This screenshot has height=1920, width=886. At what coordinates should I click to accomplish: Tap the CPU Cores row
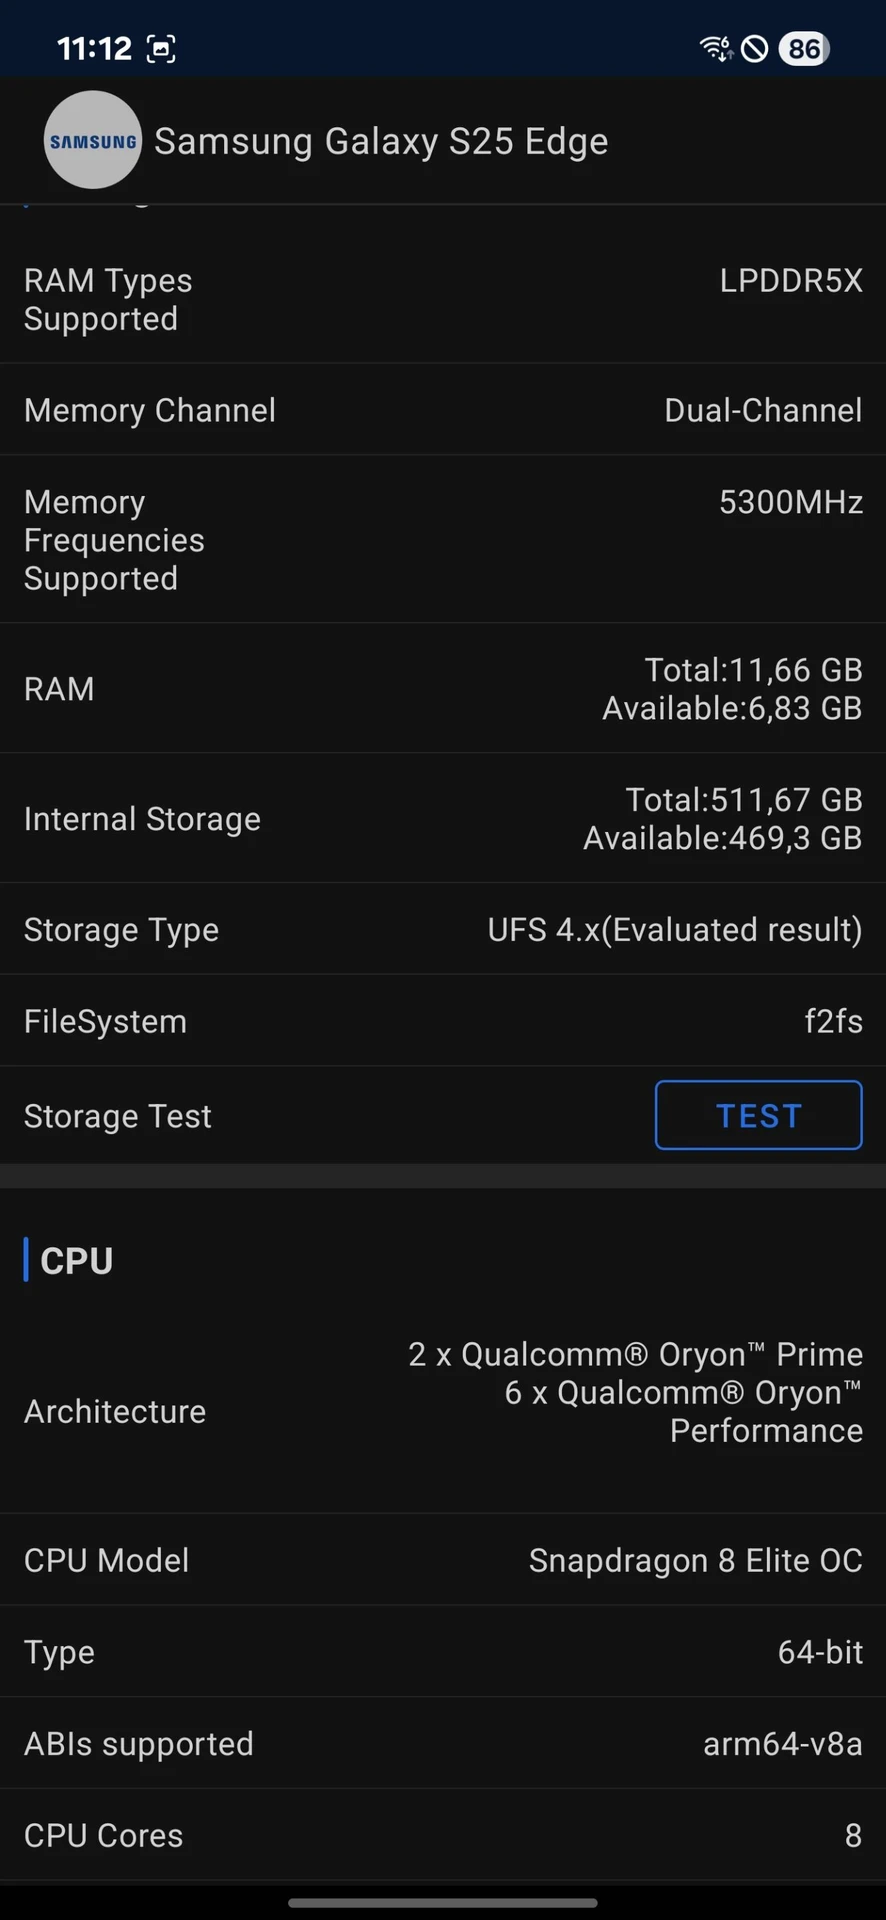click(443, 1835)
